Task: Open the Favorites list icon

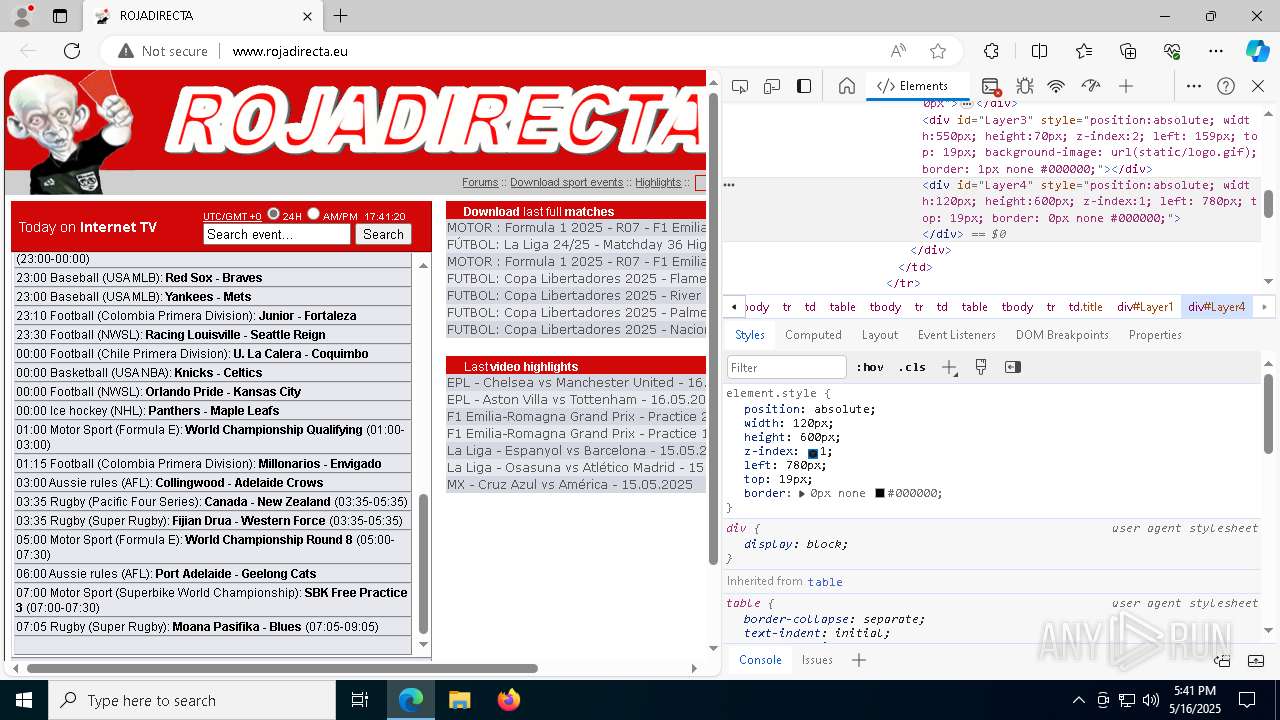Action: pyautogui.click(x=1084, y=51)
